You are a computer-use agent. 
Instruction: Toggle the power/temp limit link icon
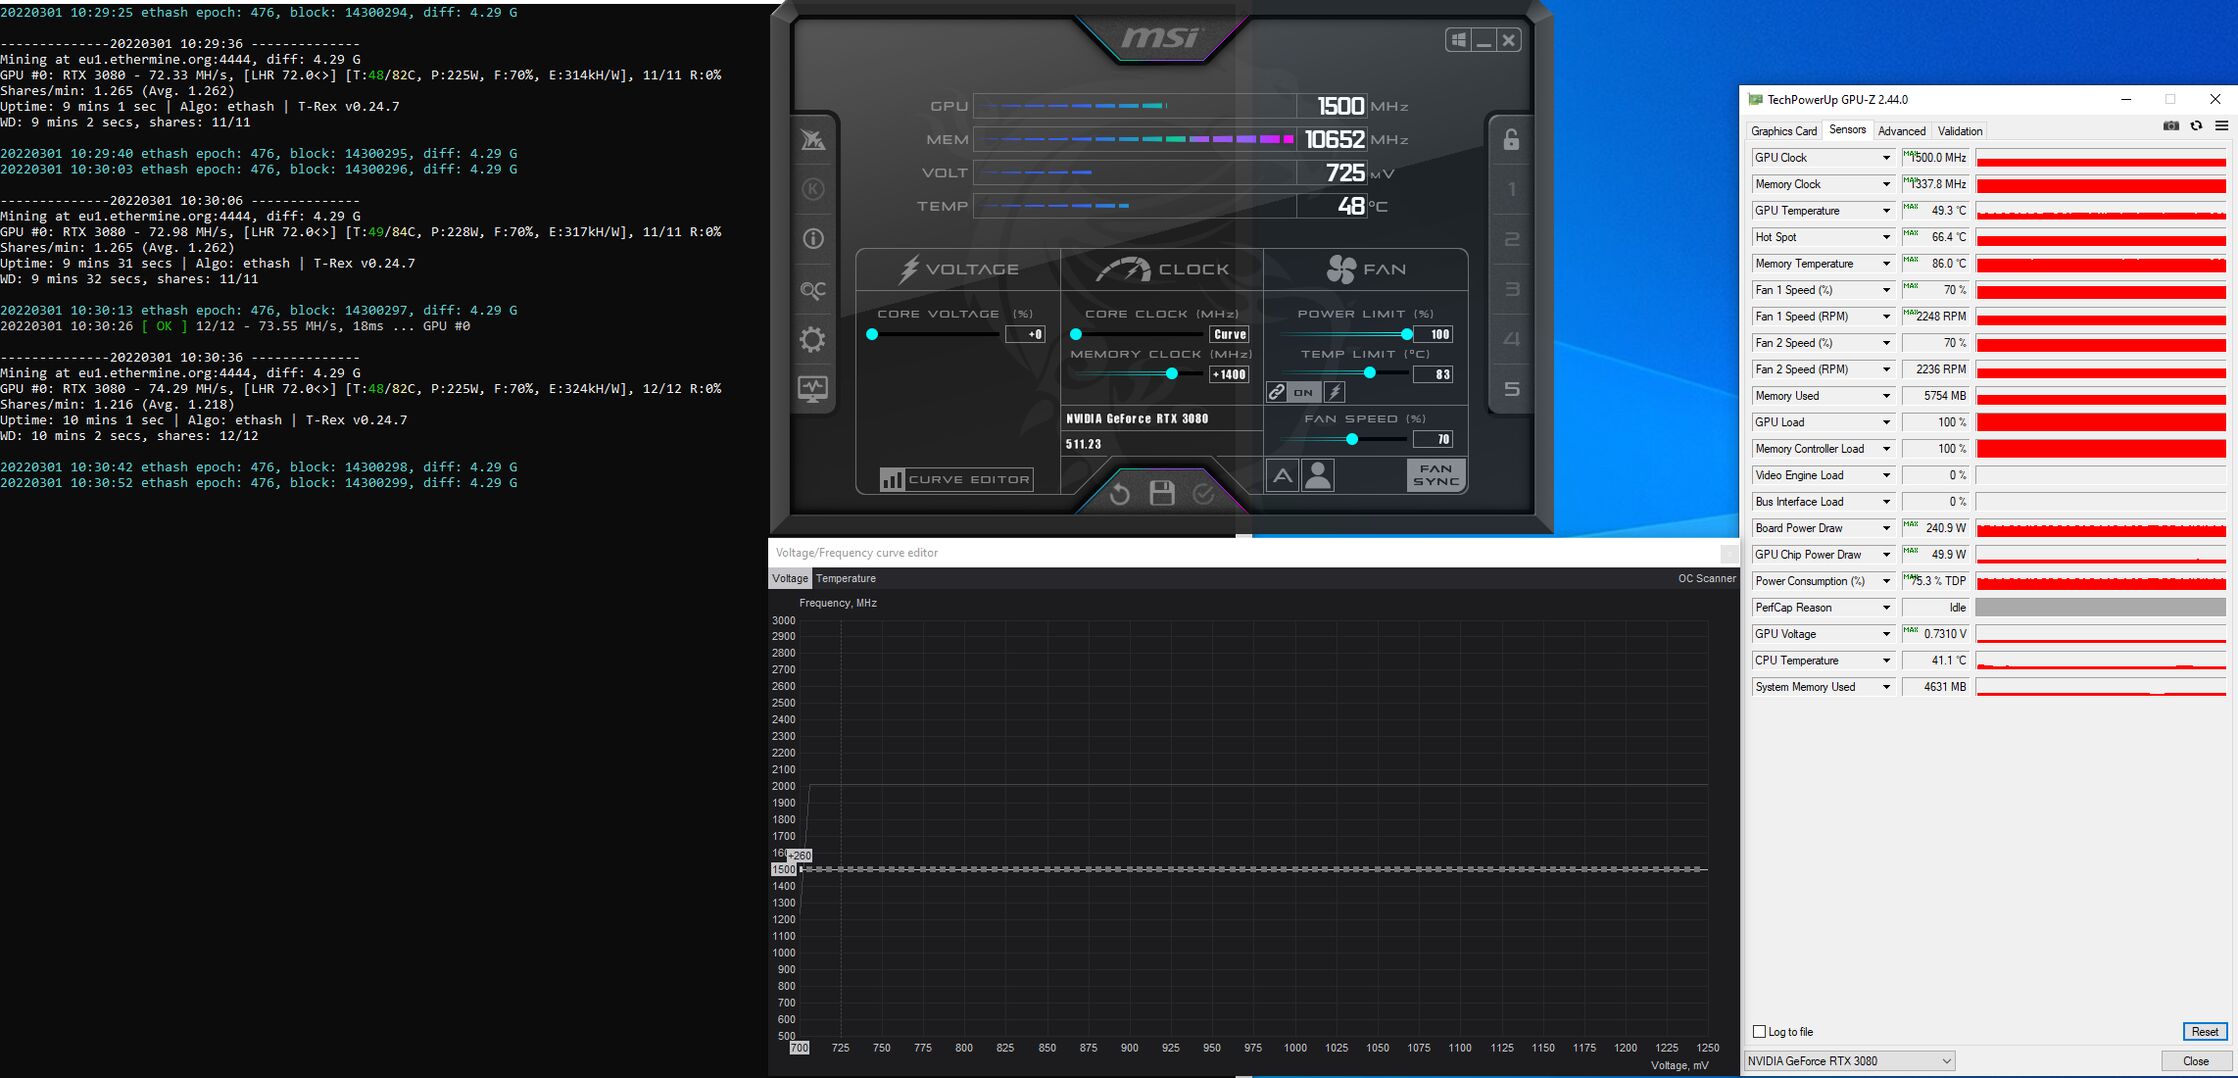point(1276,392)
